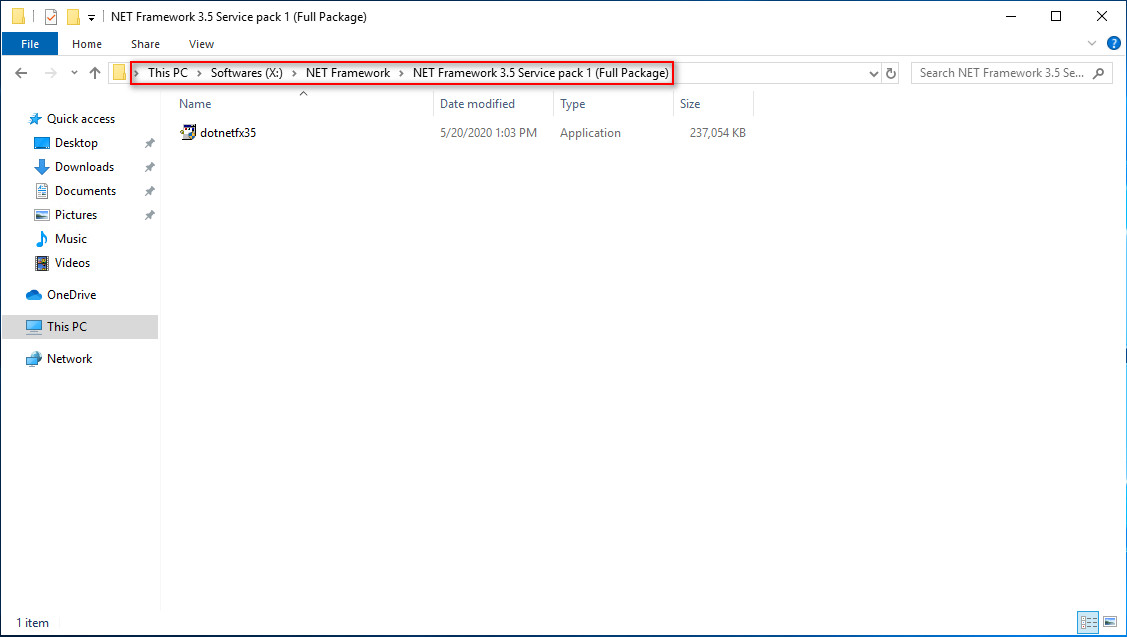Viewport: 1127px width, 637px height.
Task: Click the pin icon next to Downloads
Action: click(x=150, y=167)
